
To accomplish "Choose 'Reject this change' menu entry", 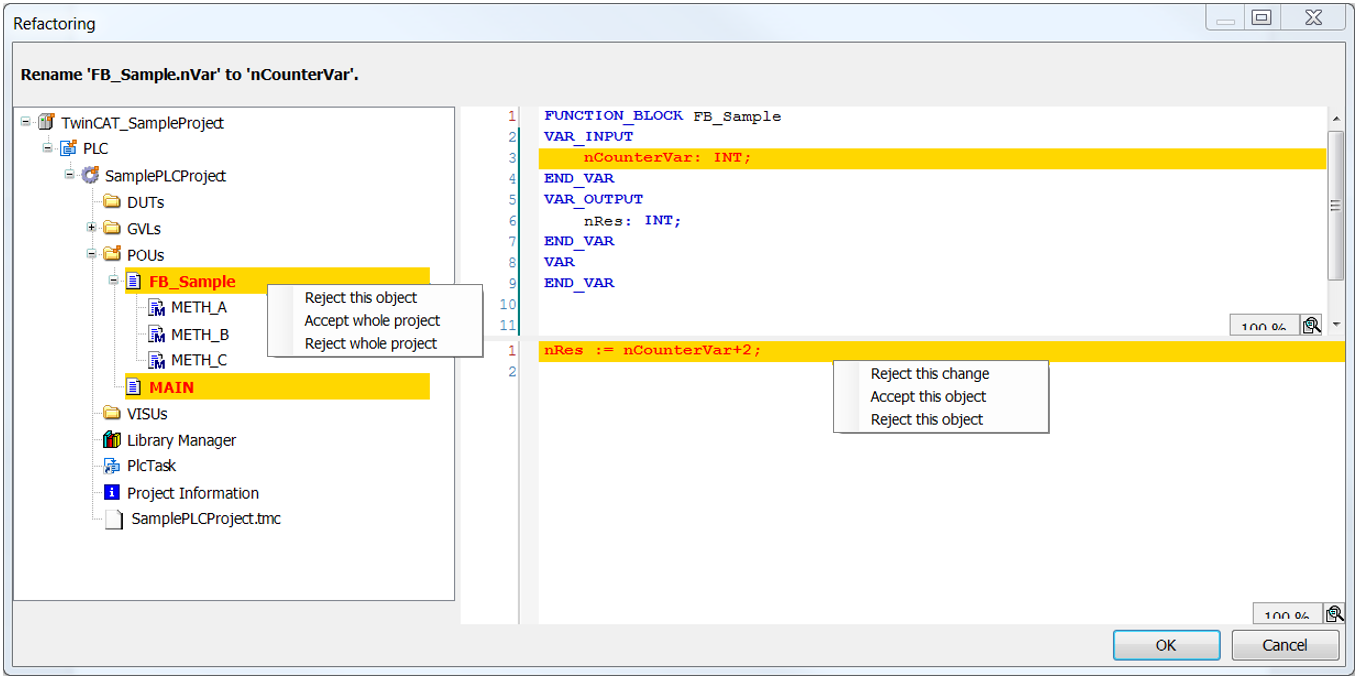I will coord(930,374).
